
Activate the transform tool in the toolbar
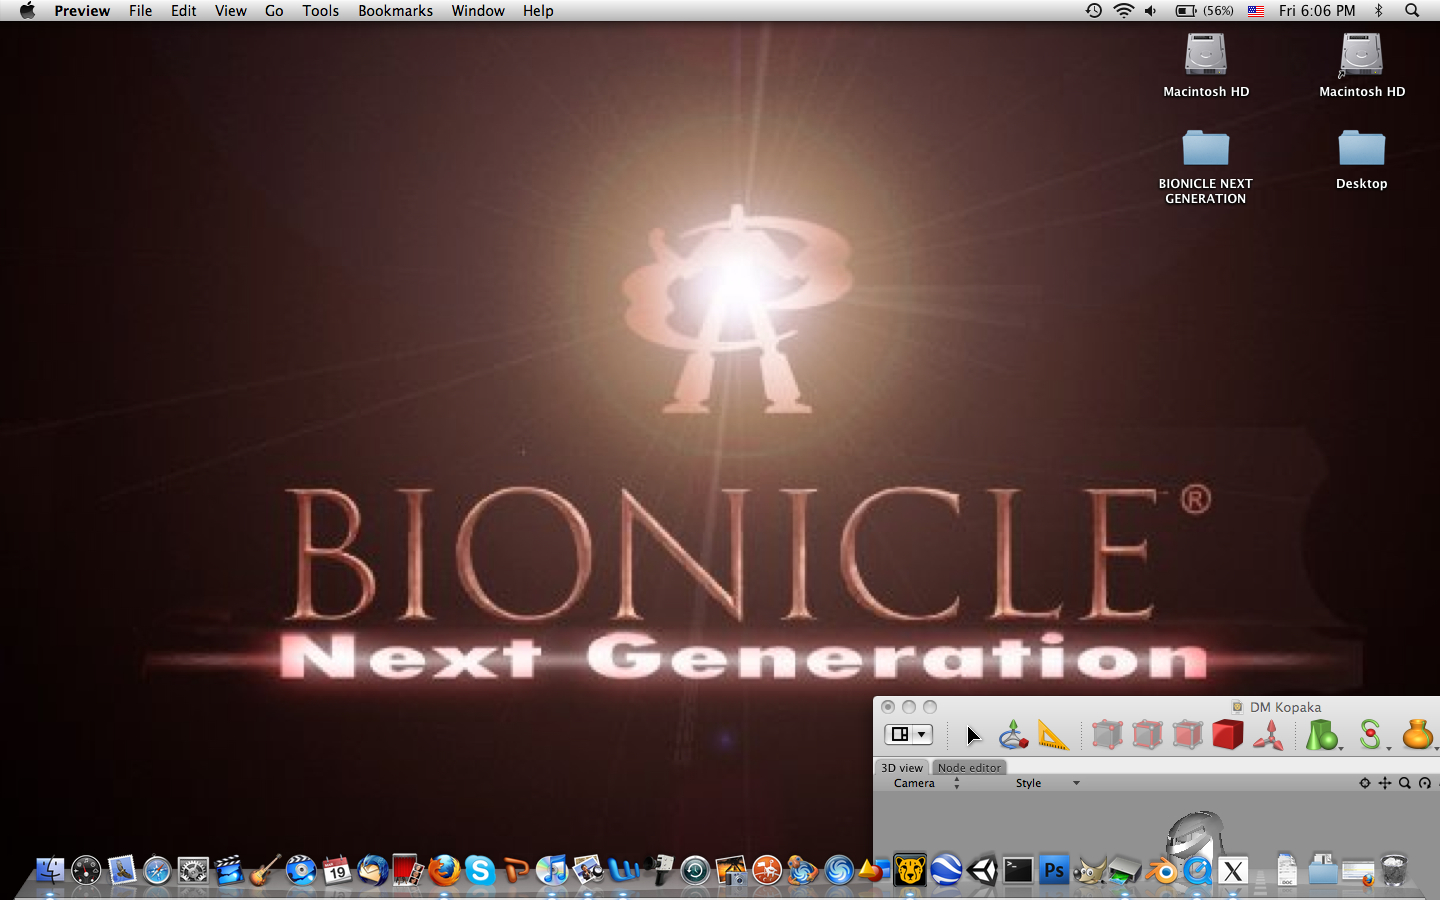coord(1012,734)
